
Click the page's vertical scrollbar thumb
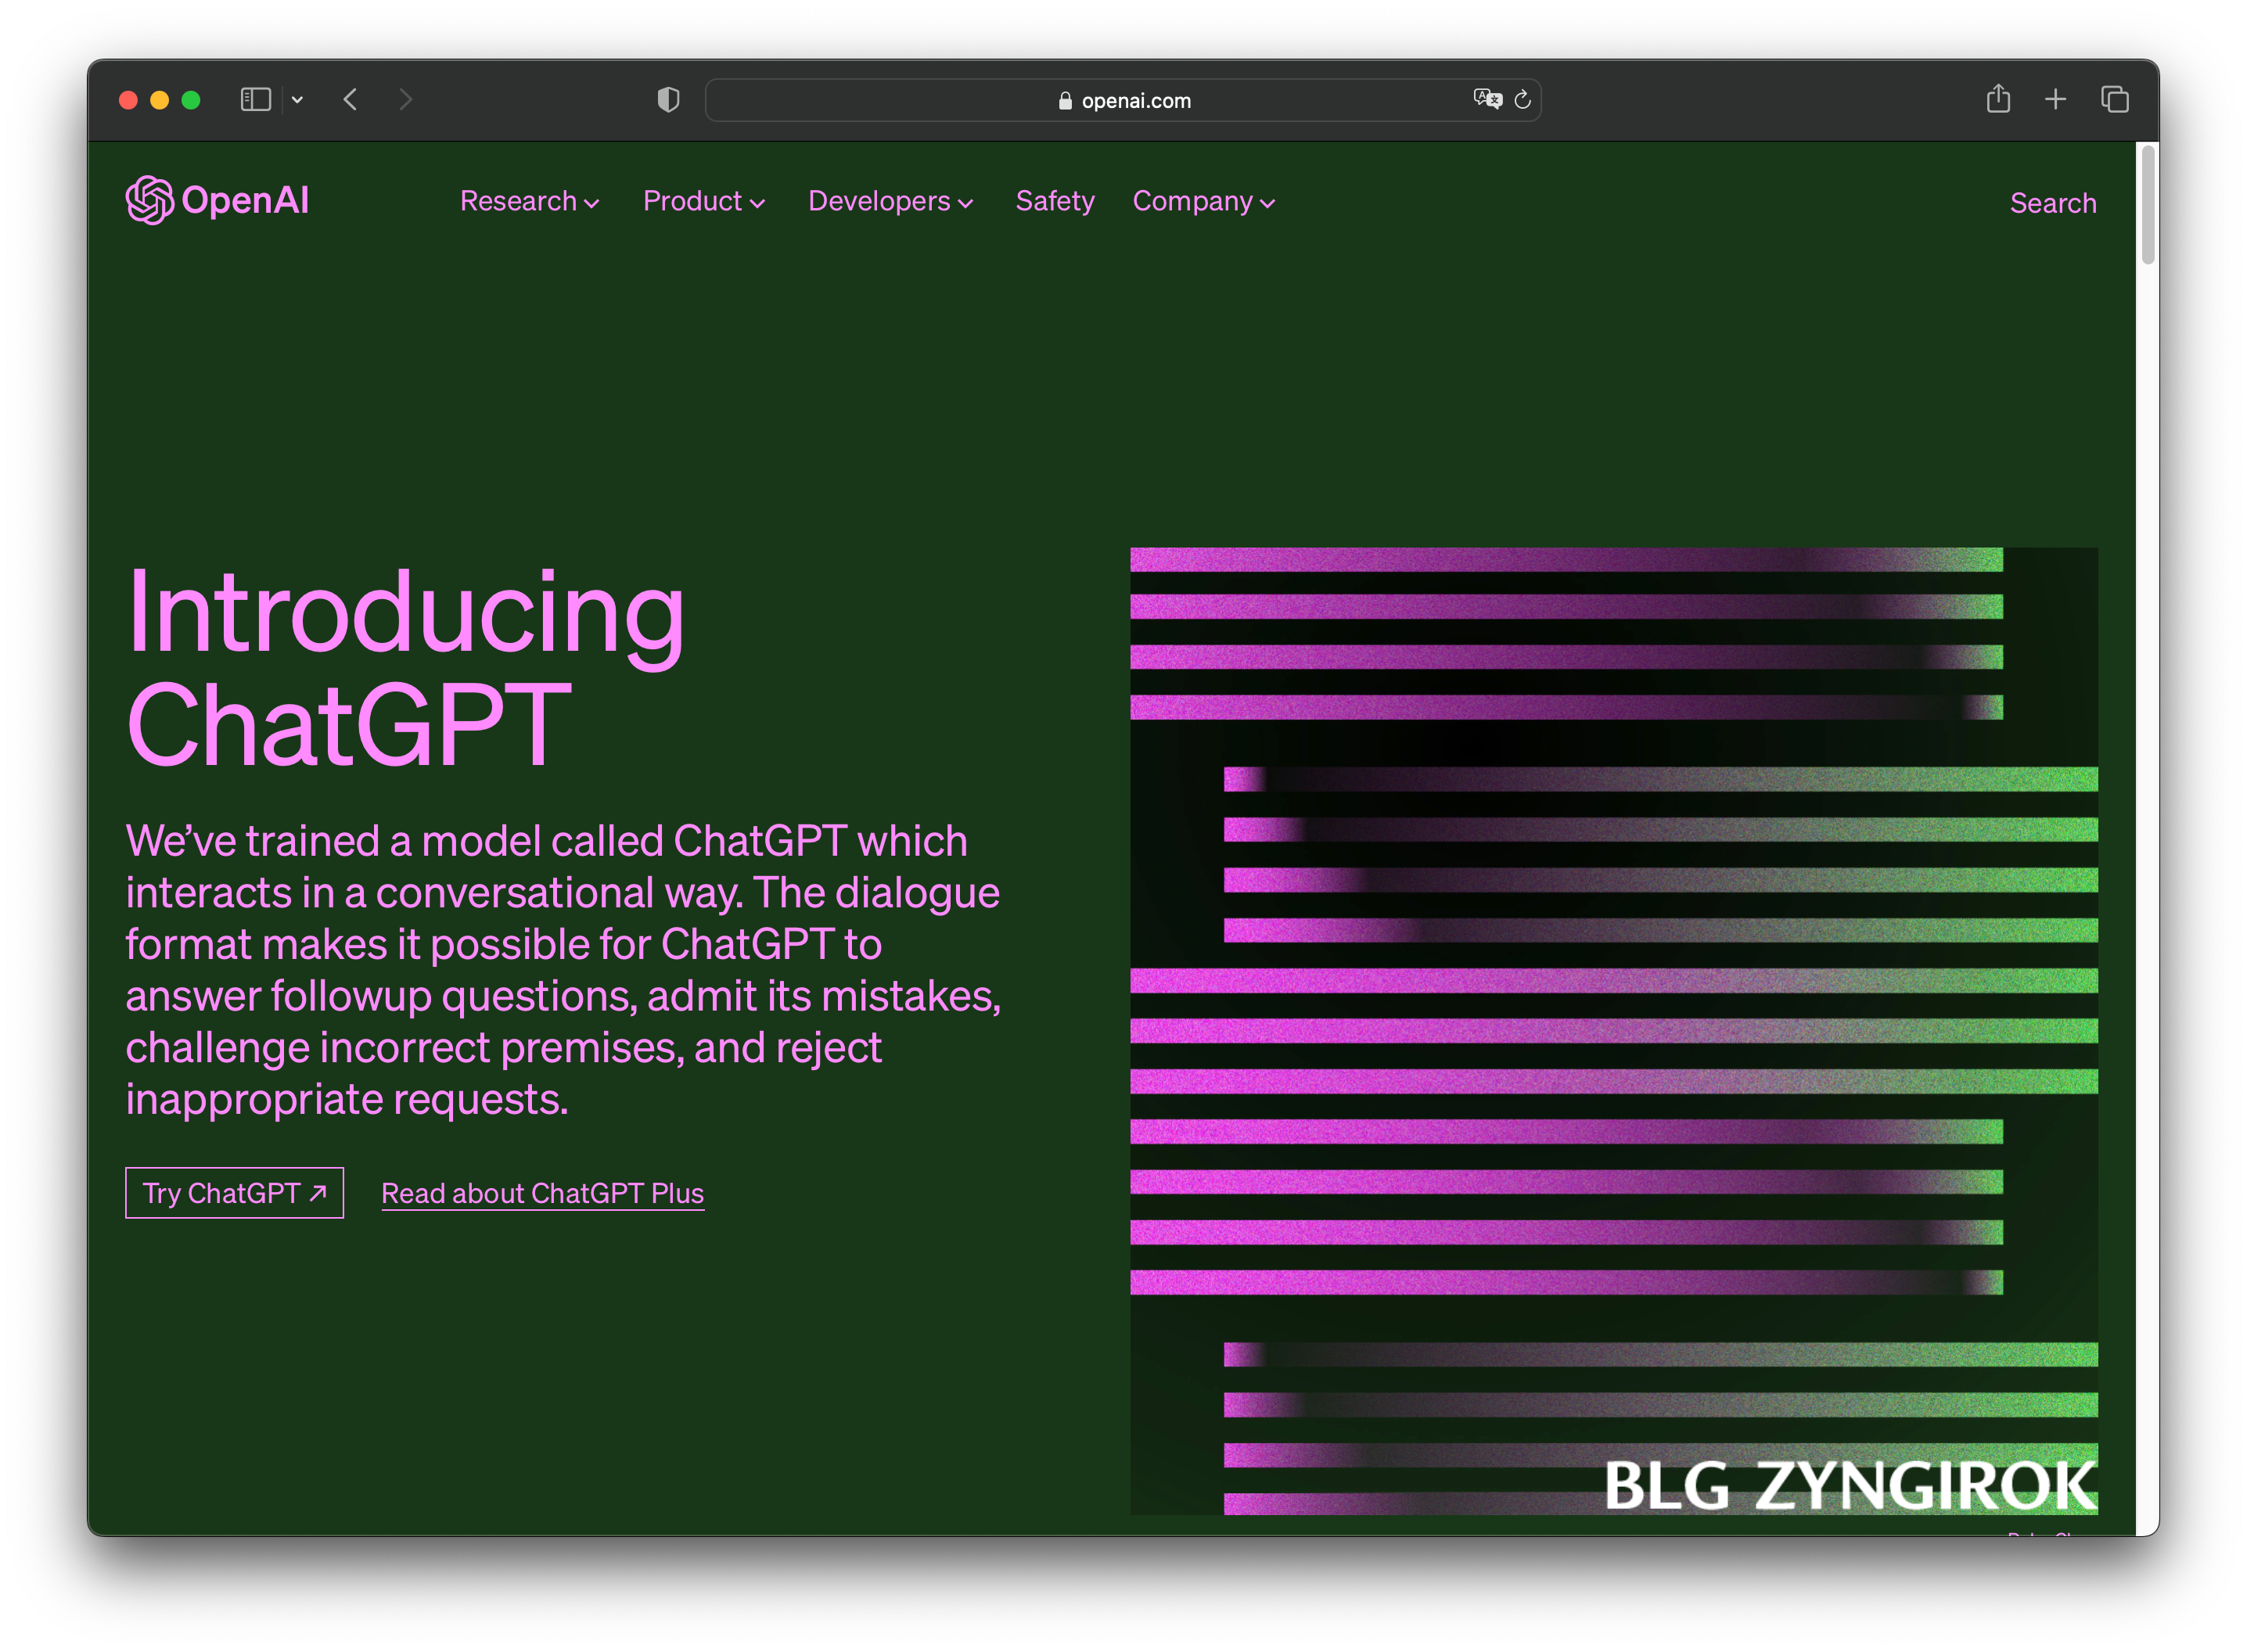pyautogui.click(x=2147, y=205)
